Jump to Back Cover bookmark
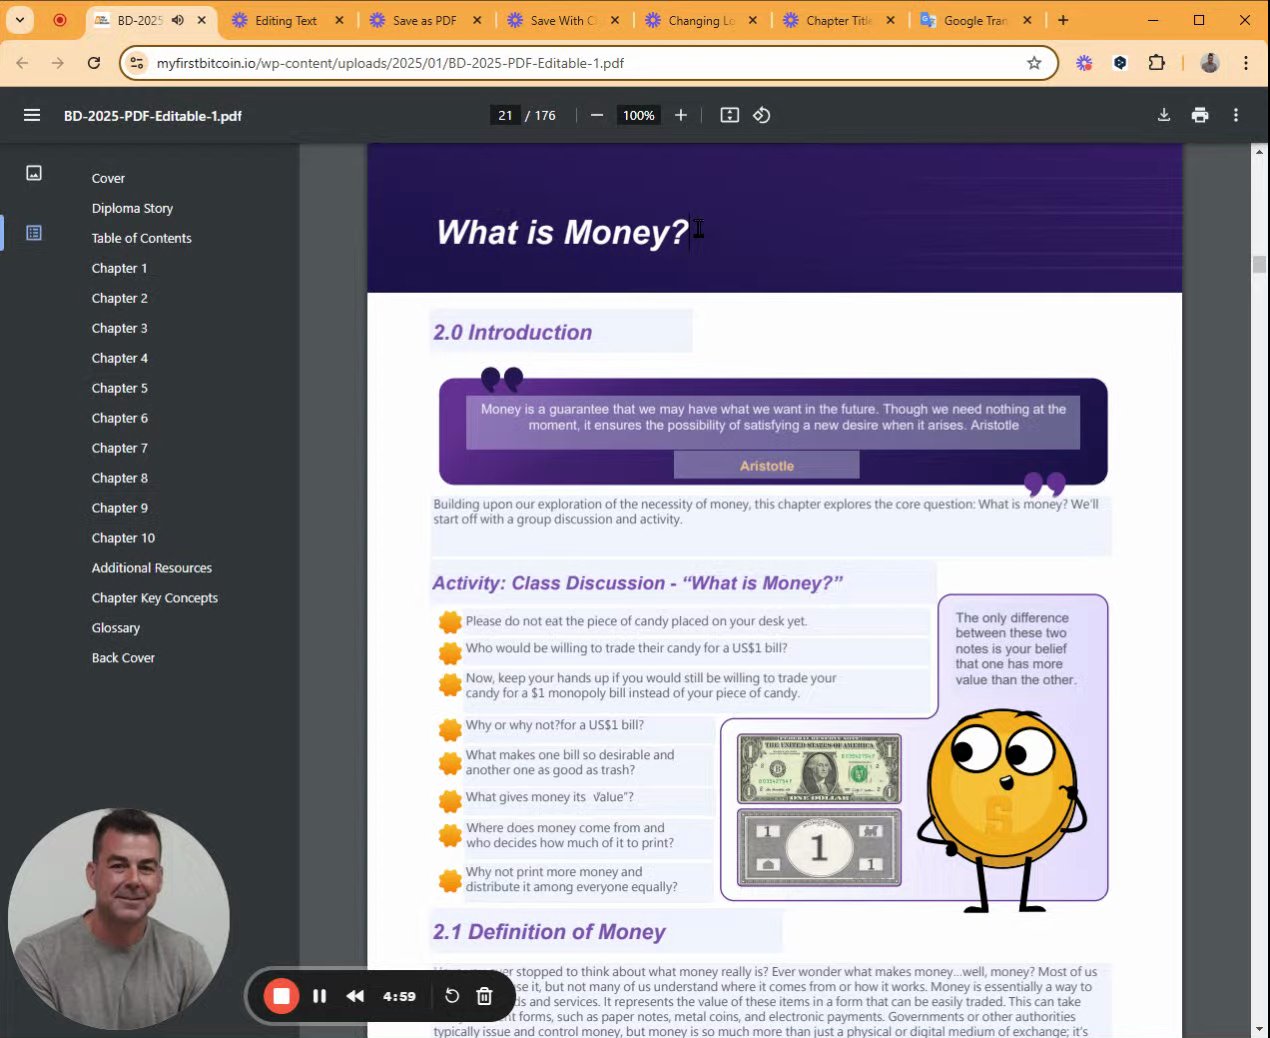Viewport: 1270px width, 1038px height. [x=123, y=658]
